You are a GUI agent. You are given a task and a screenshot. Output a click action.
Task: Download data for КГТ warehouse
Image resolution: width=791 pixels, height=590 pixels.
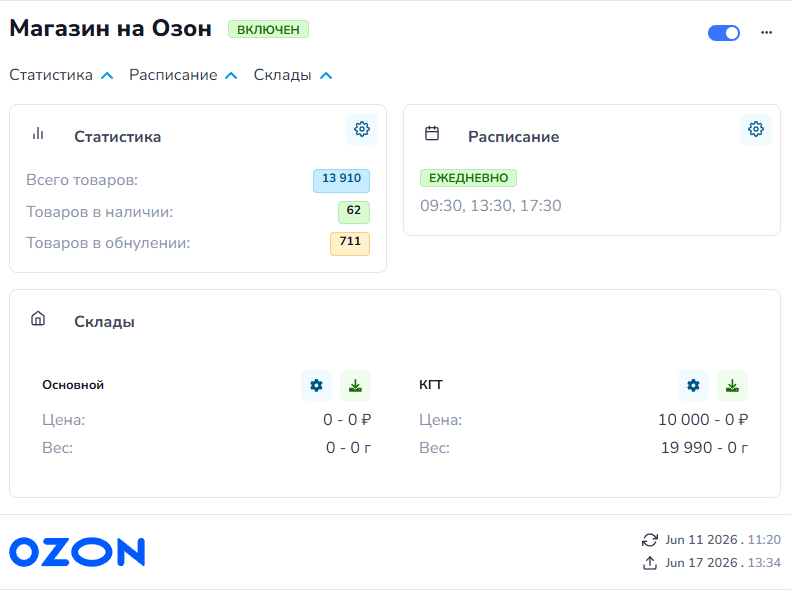pyautogui.click(x=732, y=386)
